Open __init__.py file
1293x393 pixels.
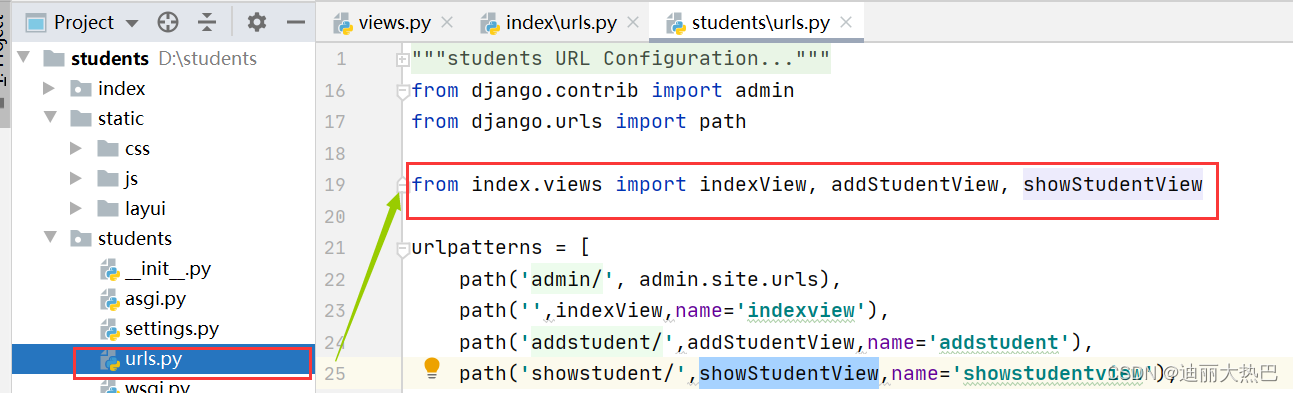click(167, 268)
